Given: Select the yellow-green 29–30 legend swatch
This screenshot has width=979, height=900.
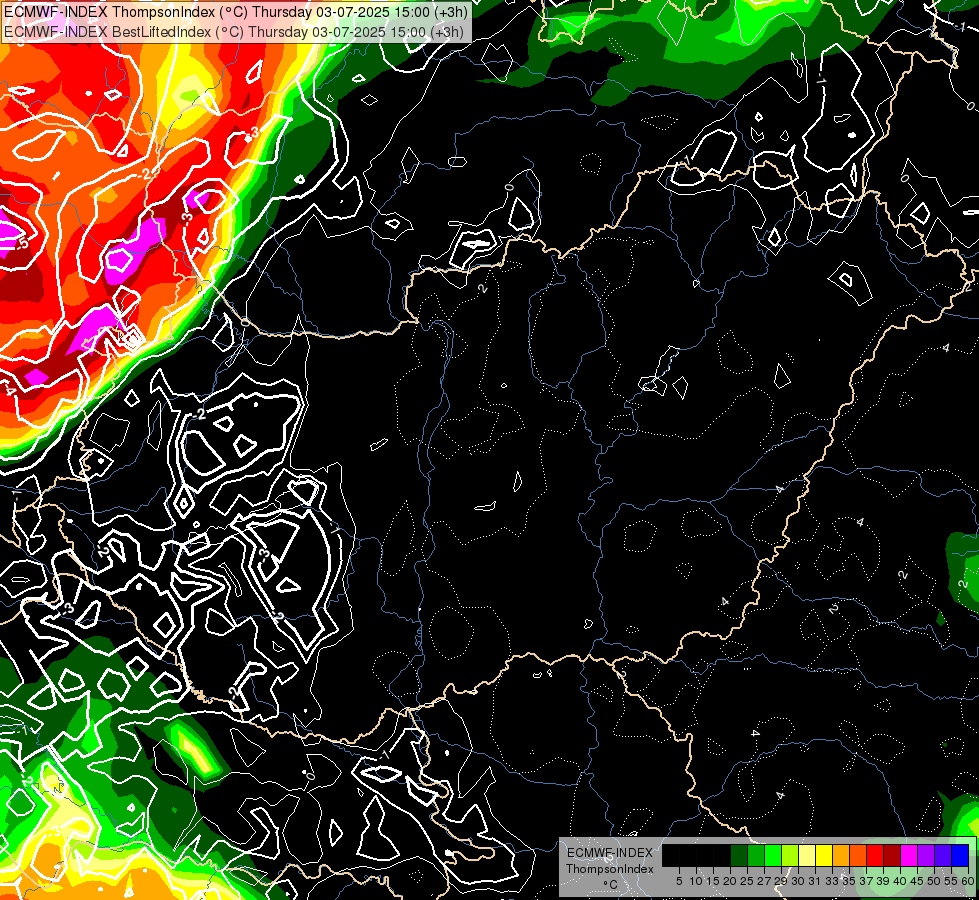Looking at the screenshot, I should 790,856.
